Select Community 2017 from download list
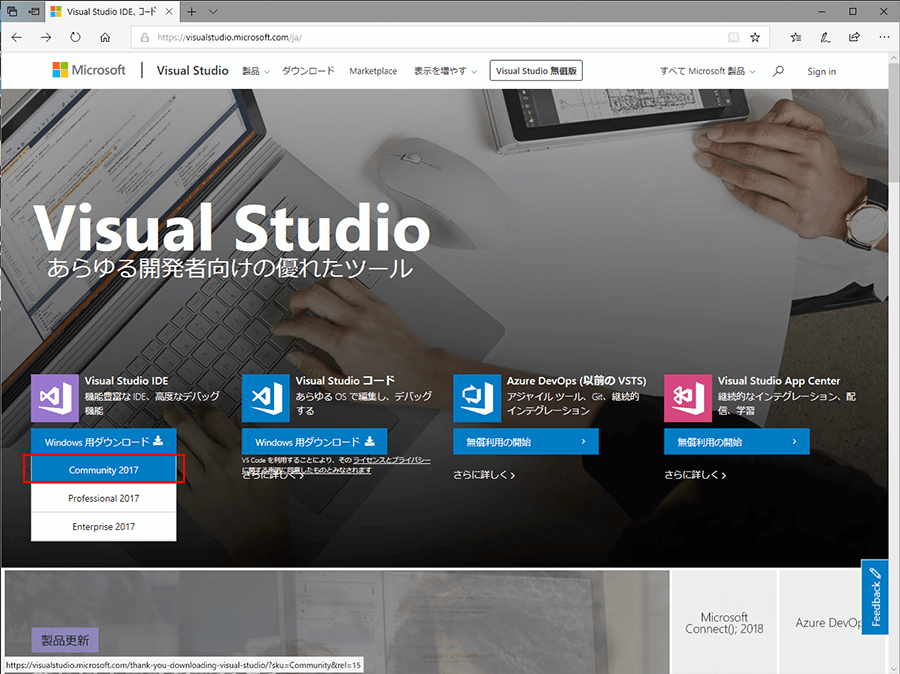This screenshot has width=900, height=674. (104, 470)
